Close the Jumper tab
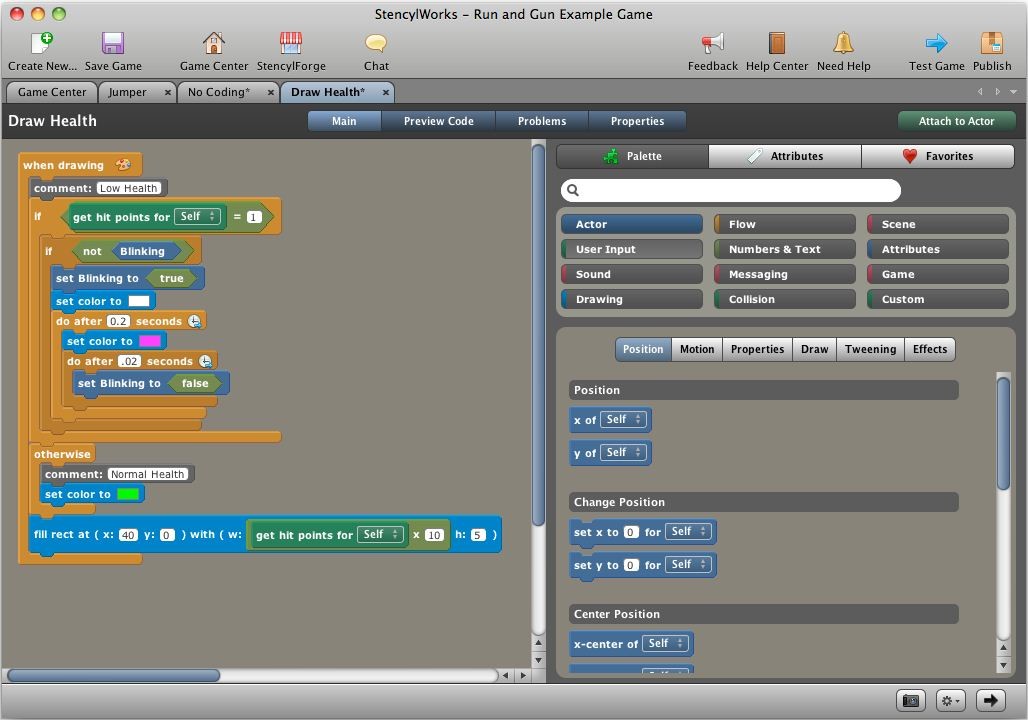1028x720 pixels. 168,92
